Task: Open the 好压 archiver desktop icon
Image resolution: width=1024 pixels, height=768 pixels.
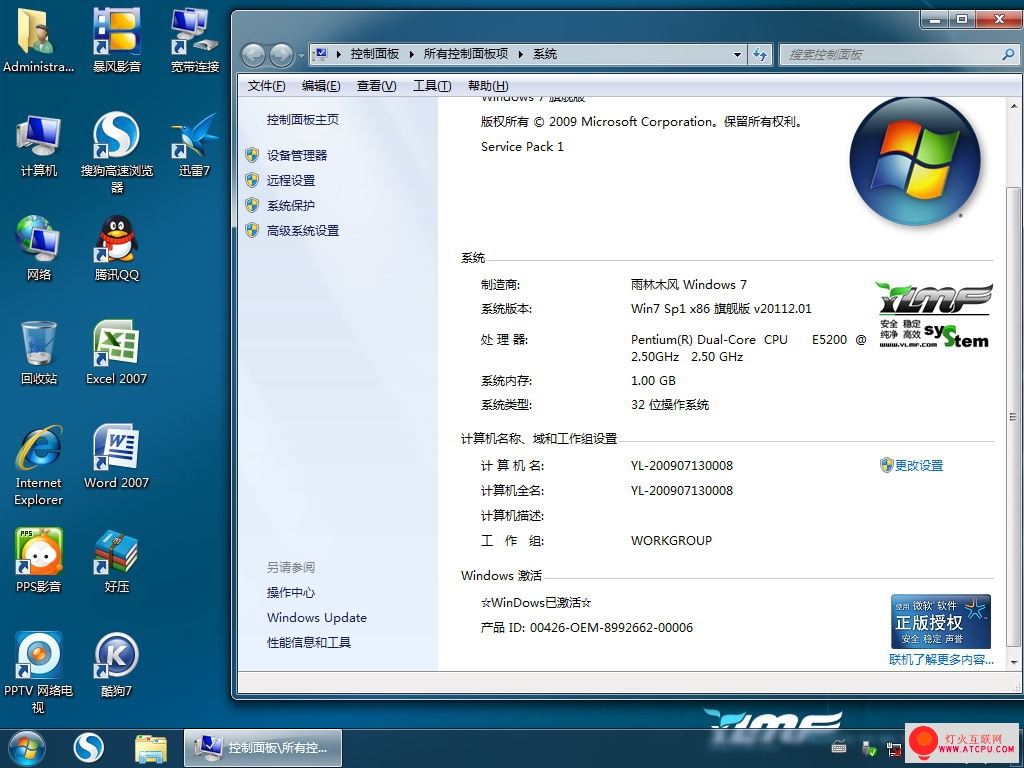Action: pyautogui.click(x=116, y=560)
